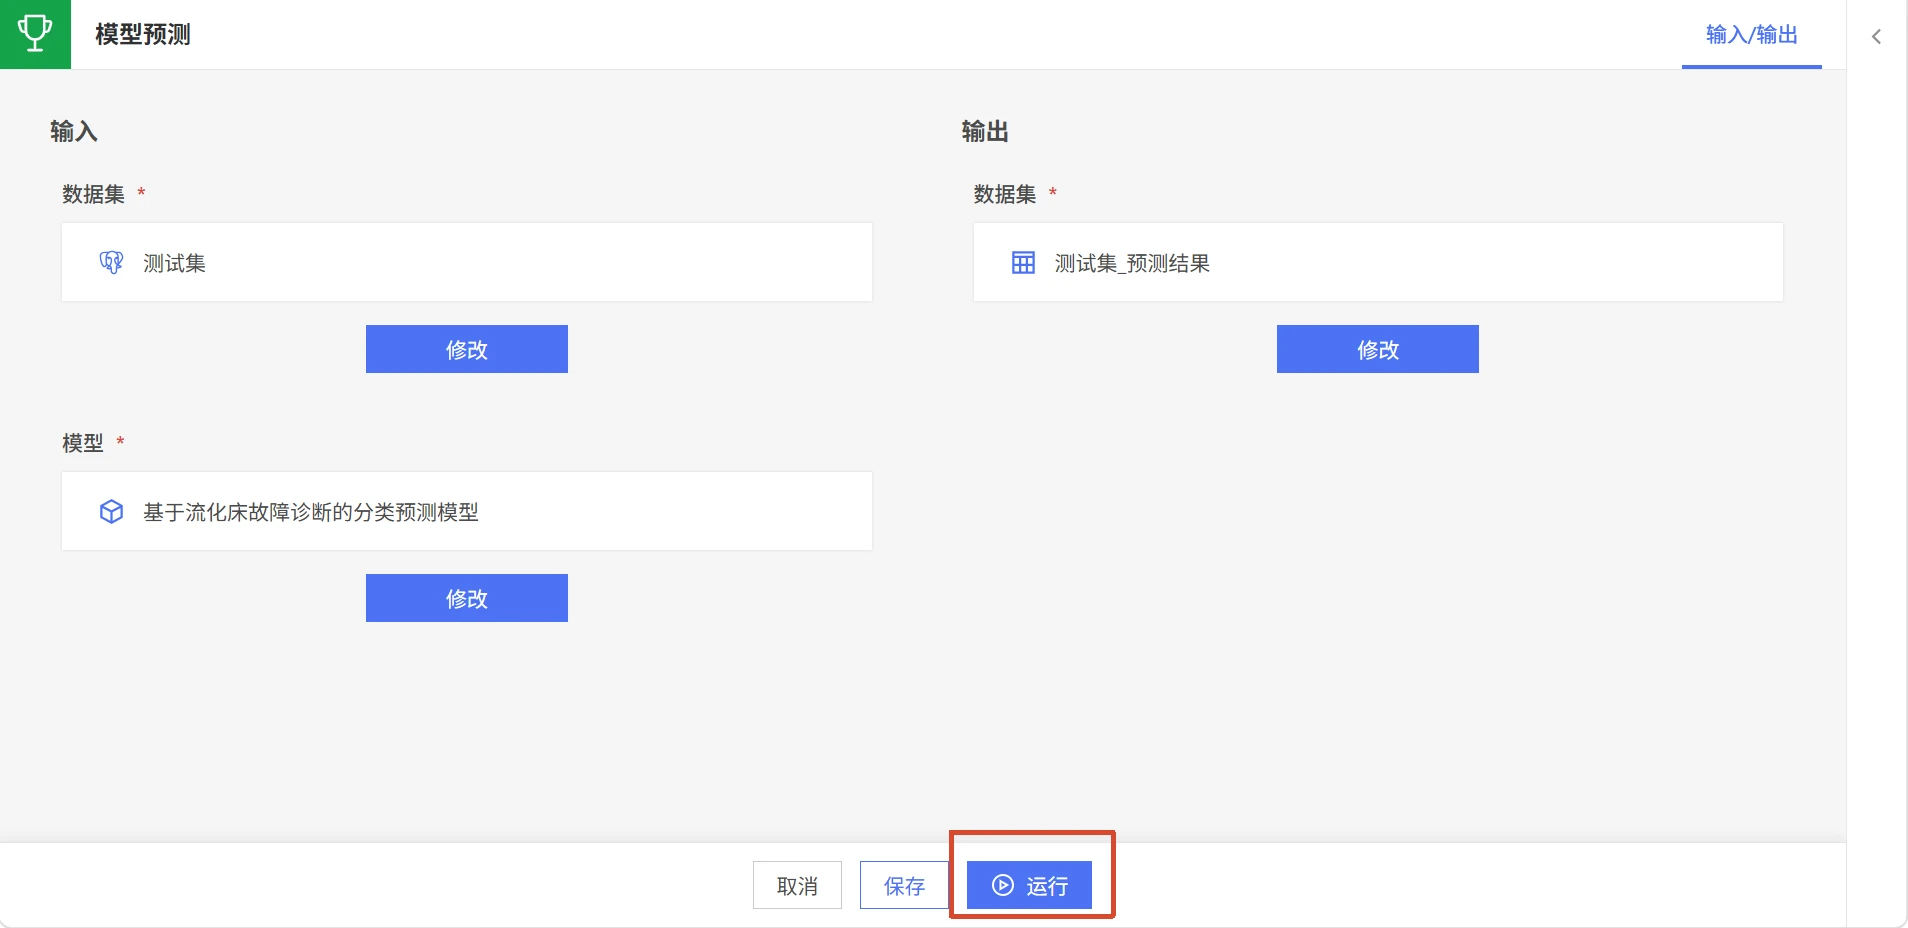
Task: Click 修改 below the output 测试集_预测结果 dataset
Action: point(1378,349)
